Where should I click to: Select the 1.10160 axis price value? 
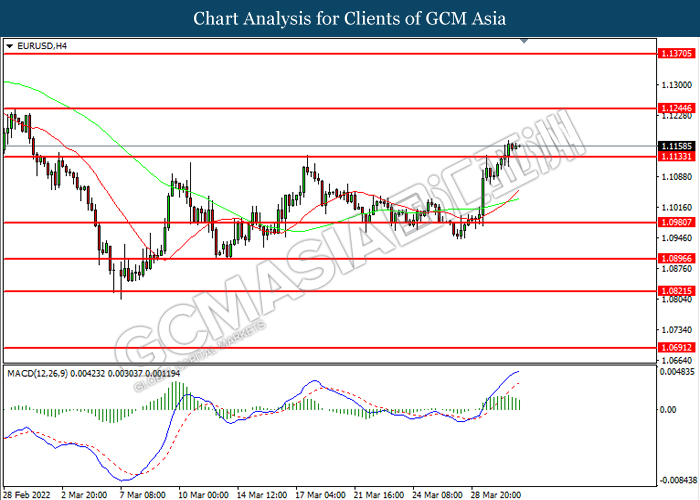pos(676,208)
